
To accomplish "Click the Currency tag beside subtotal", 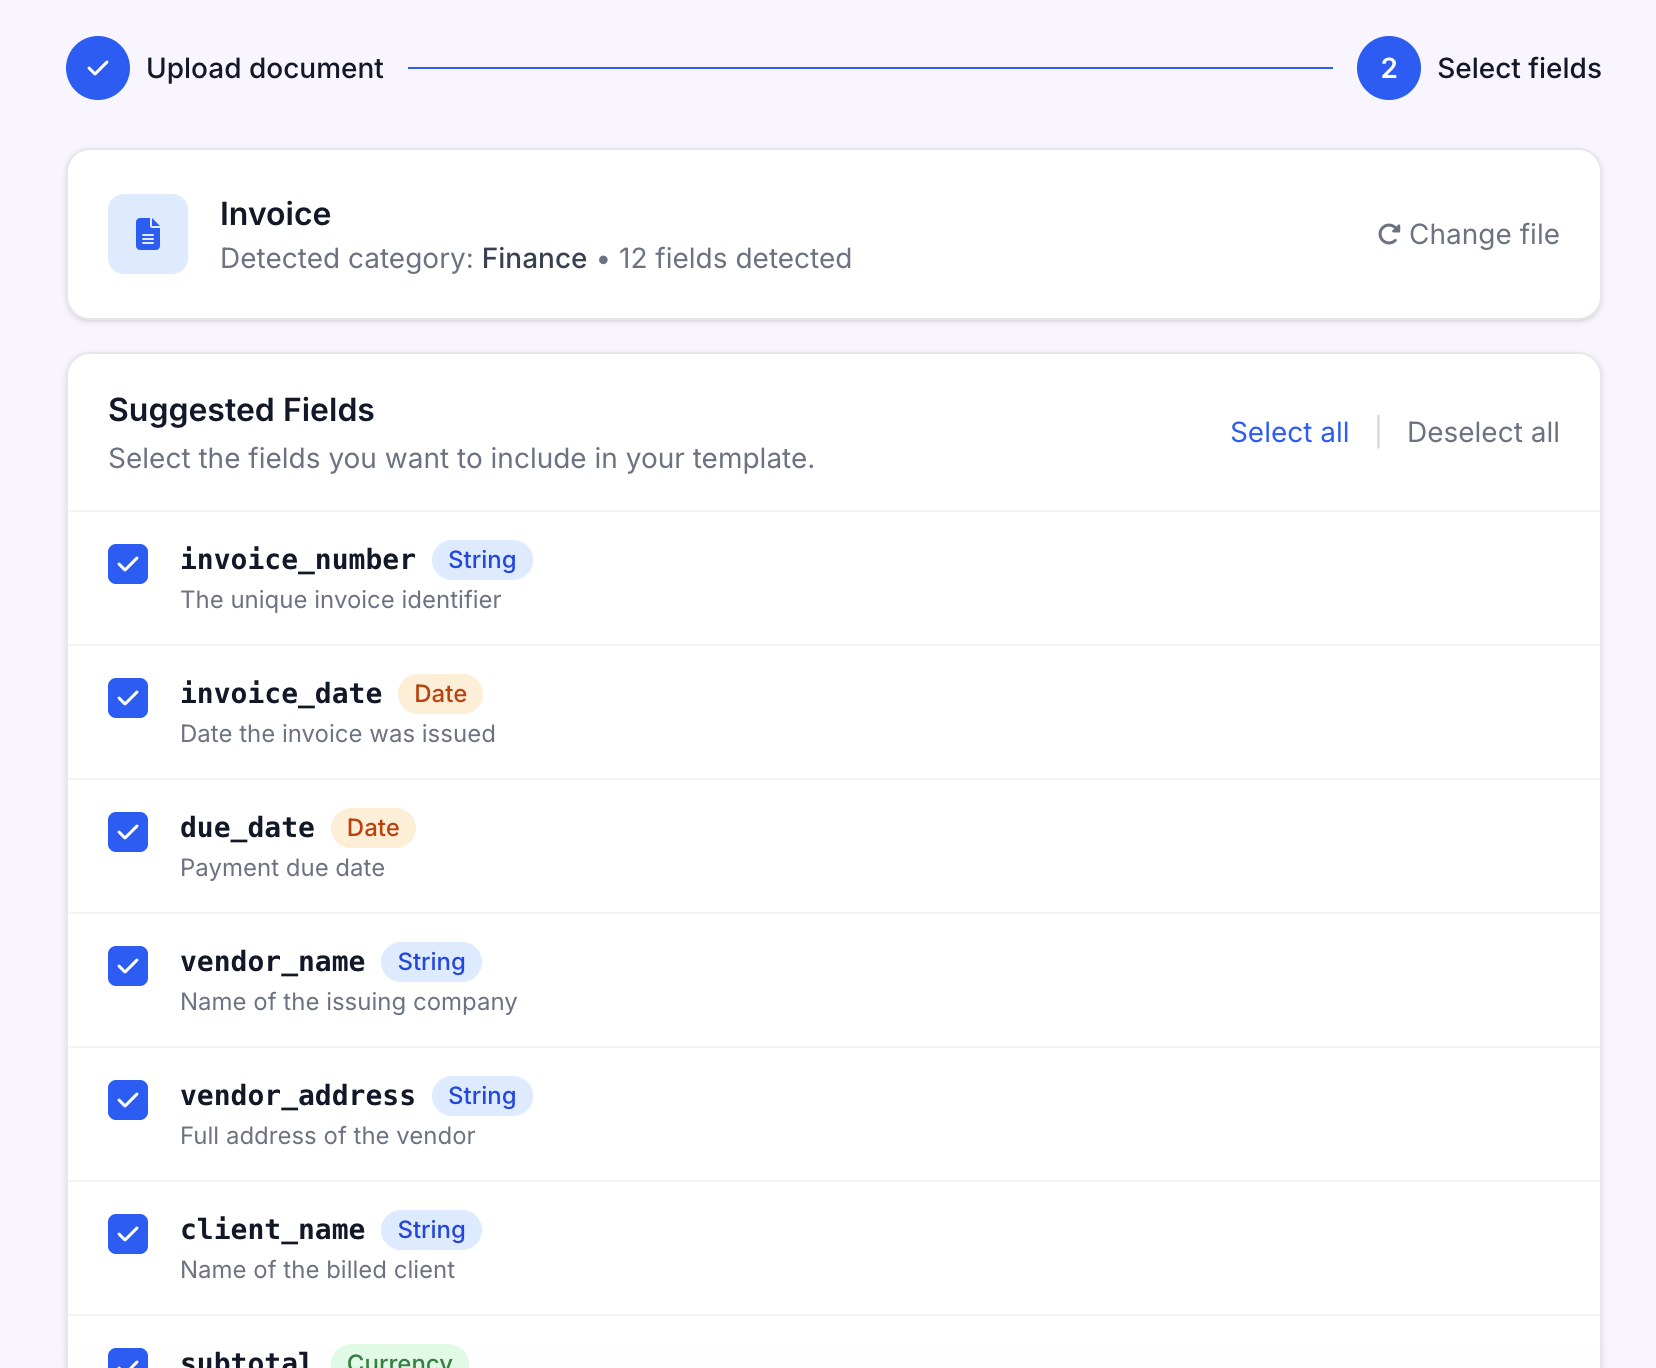I will [x=399, y=1359].
